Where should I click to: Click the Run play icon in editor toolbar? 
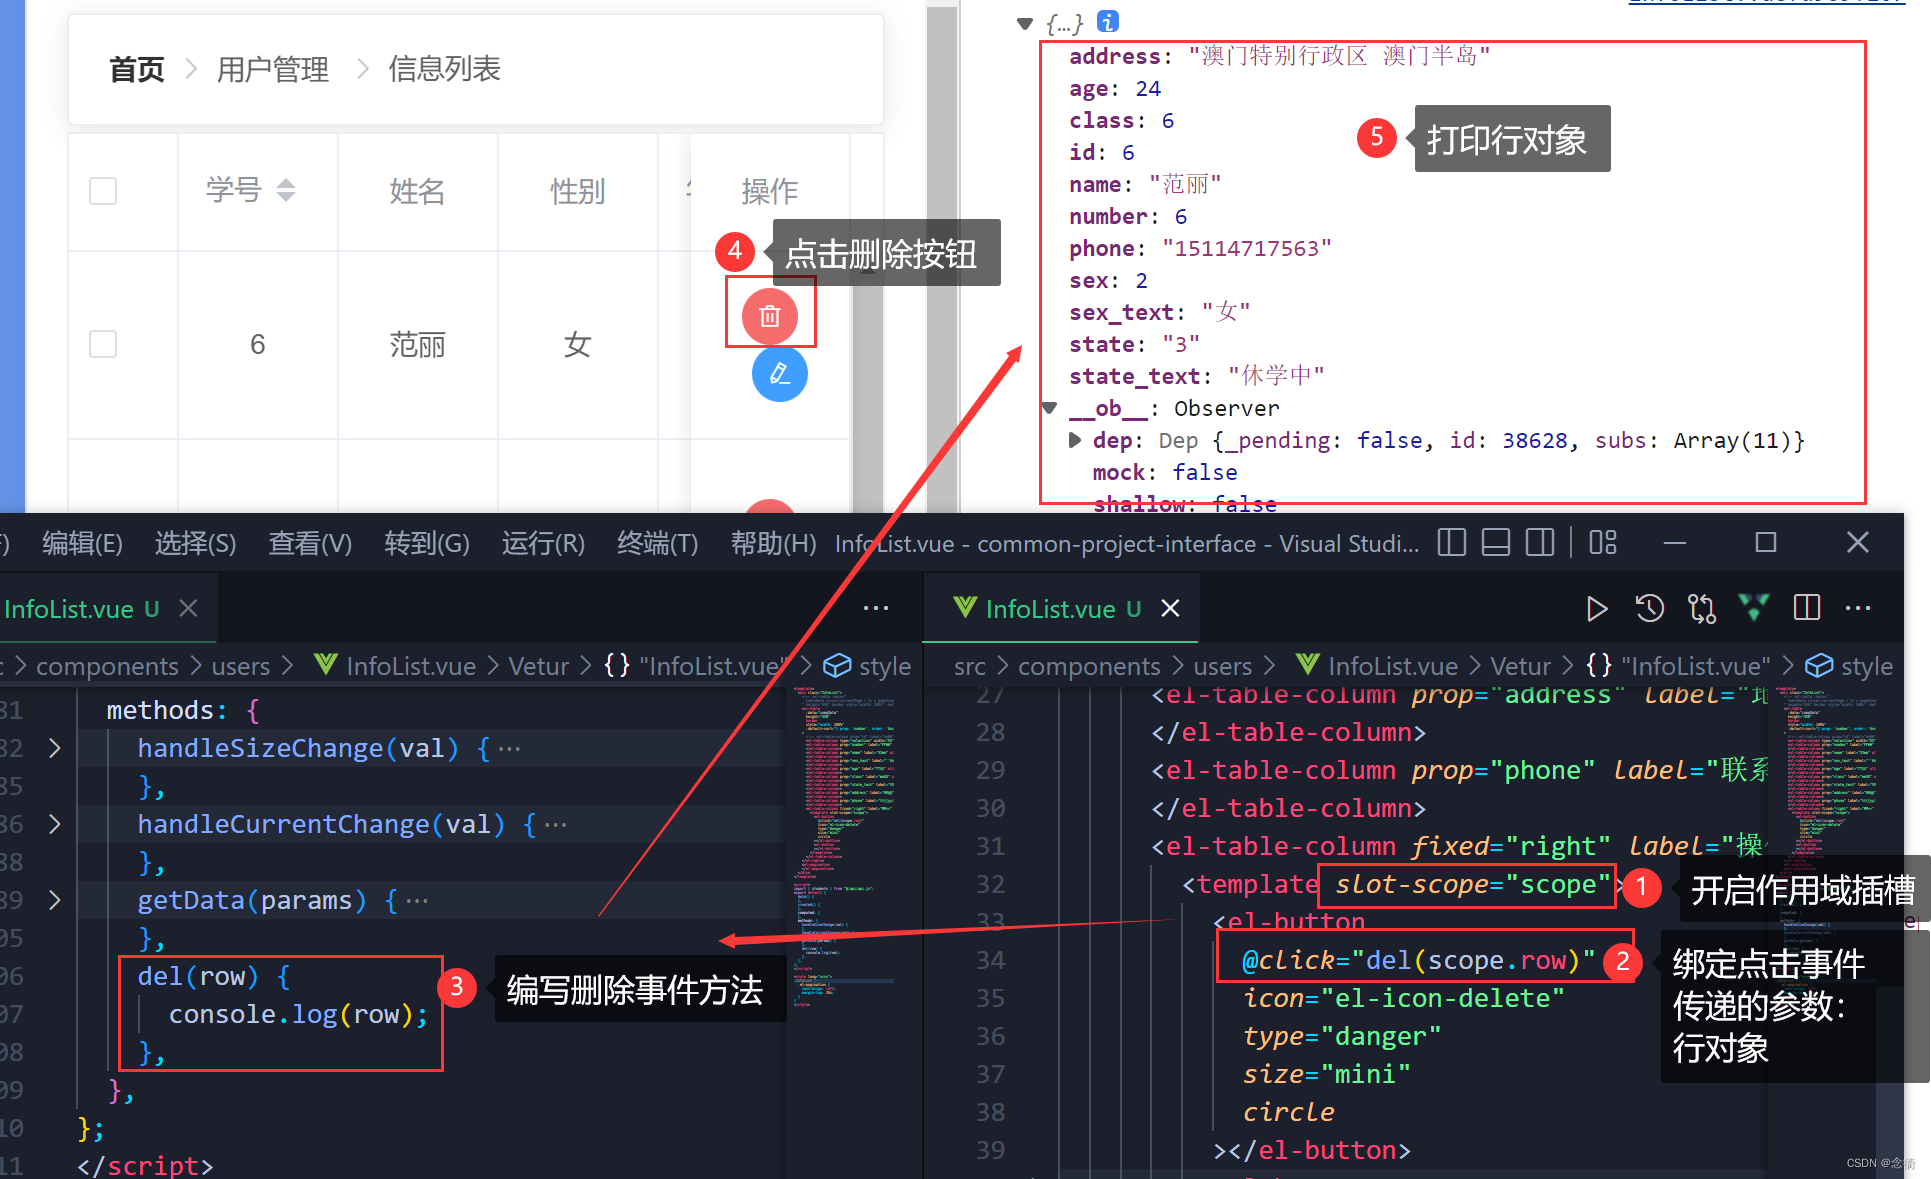[1597, 608]
